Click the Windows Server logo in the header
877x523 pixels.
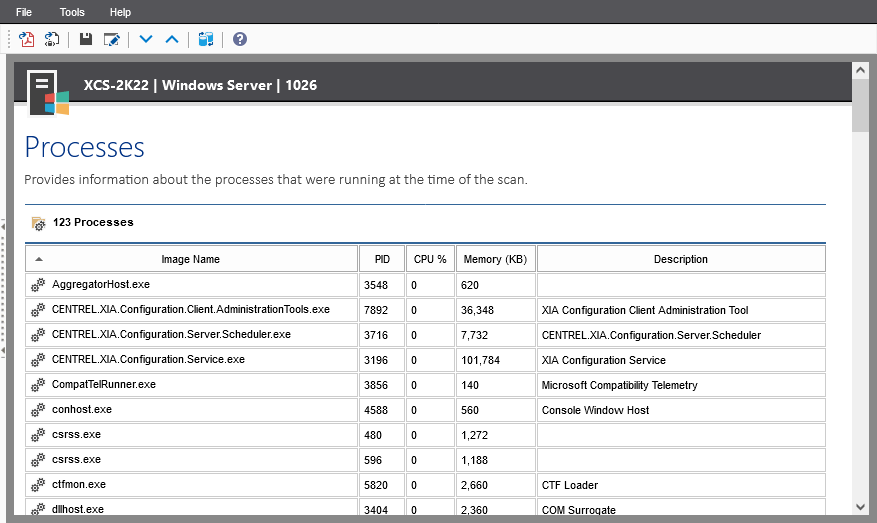point(49,93)
